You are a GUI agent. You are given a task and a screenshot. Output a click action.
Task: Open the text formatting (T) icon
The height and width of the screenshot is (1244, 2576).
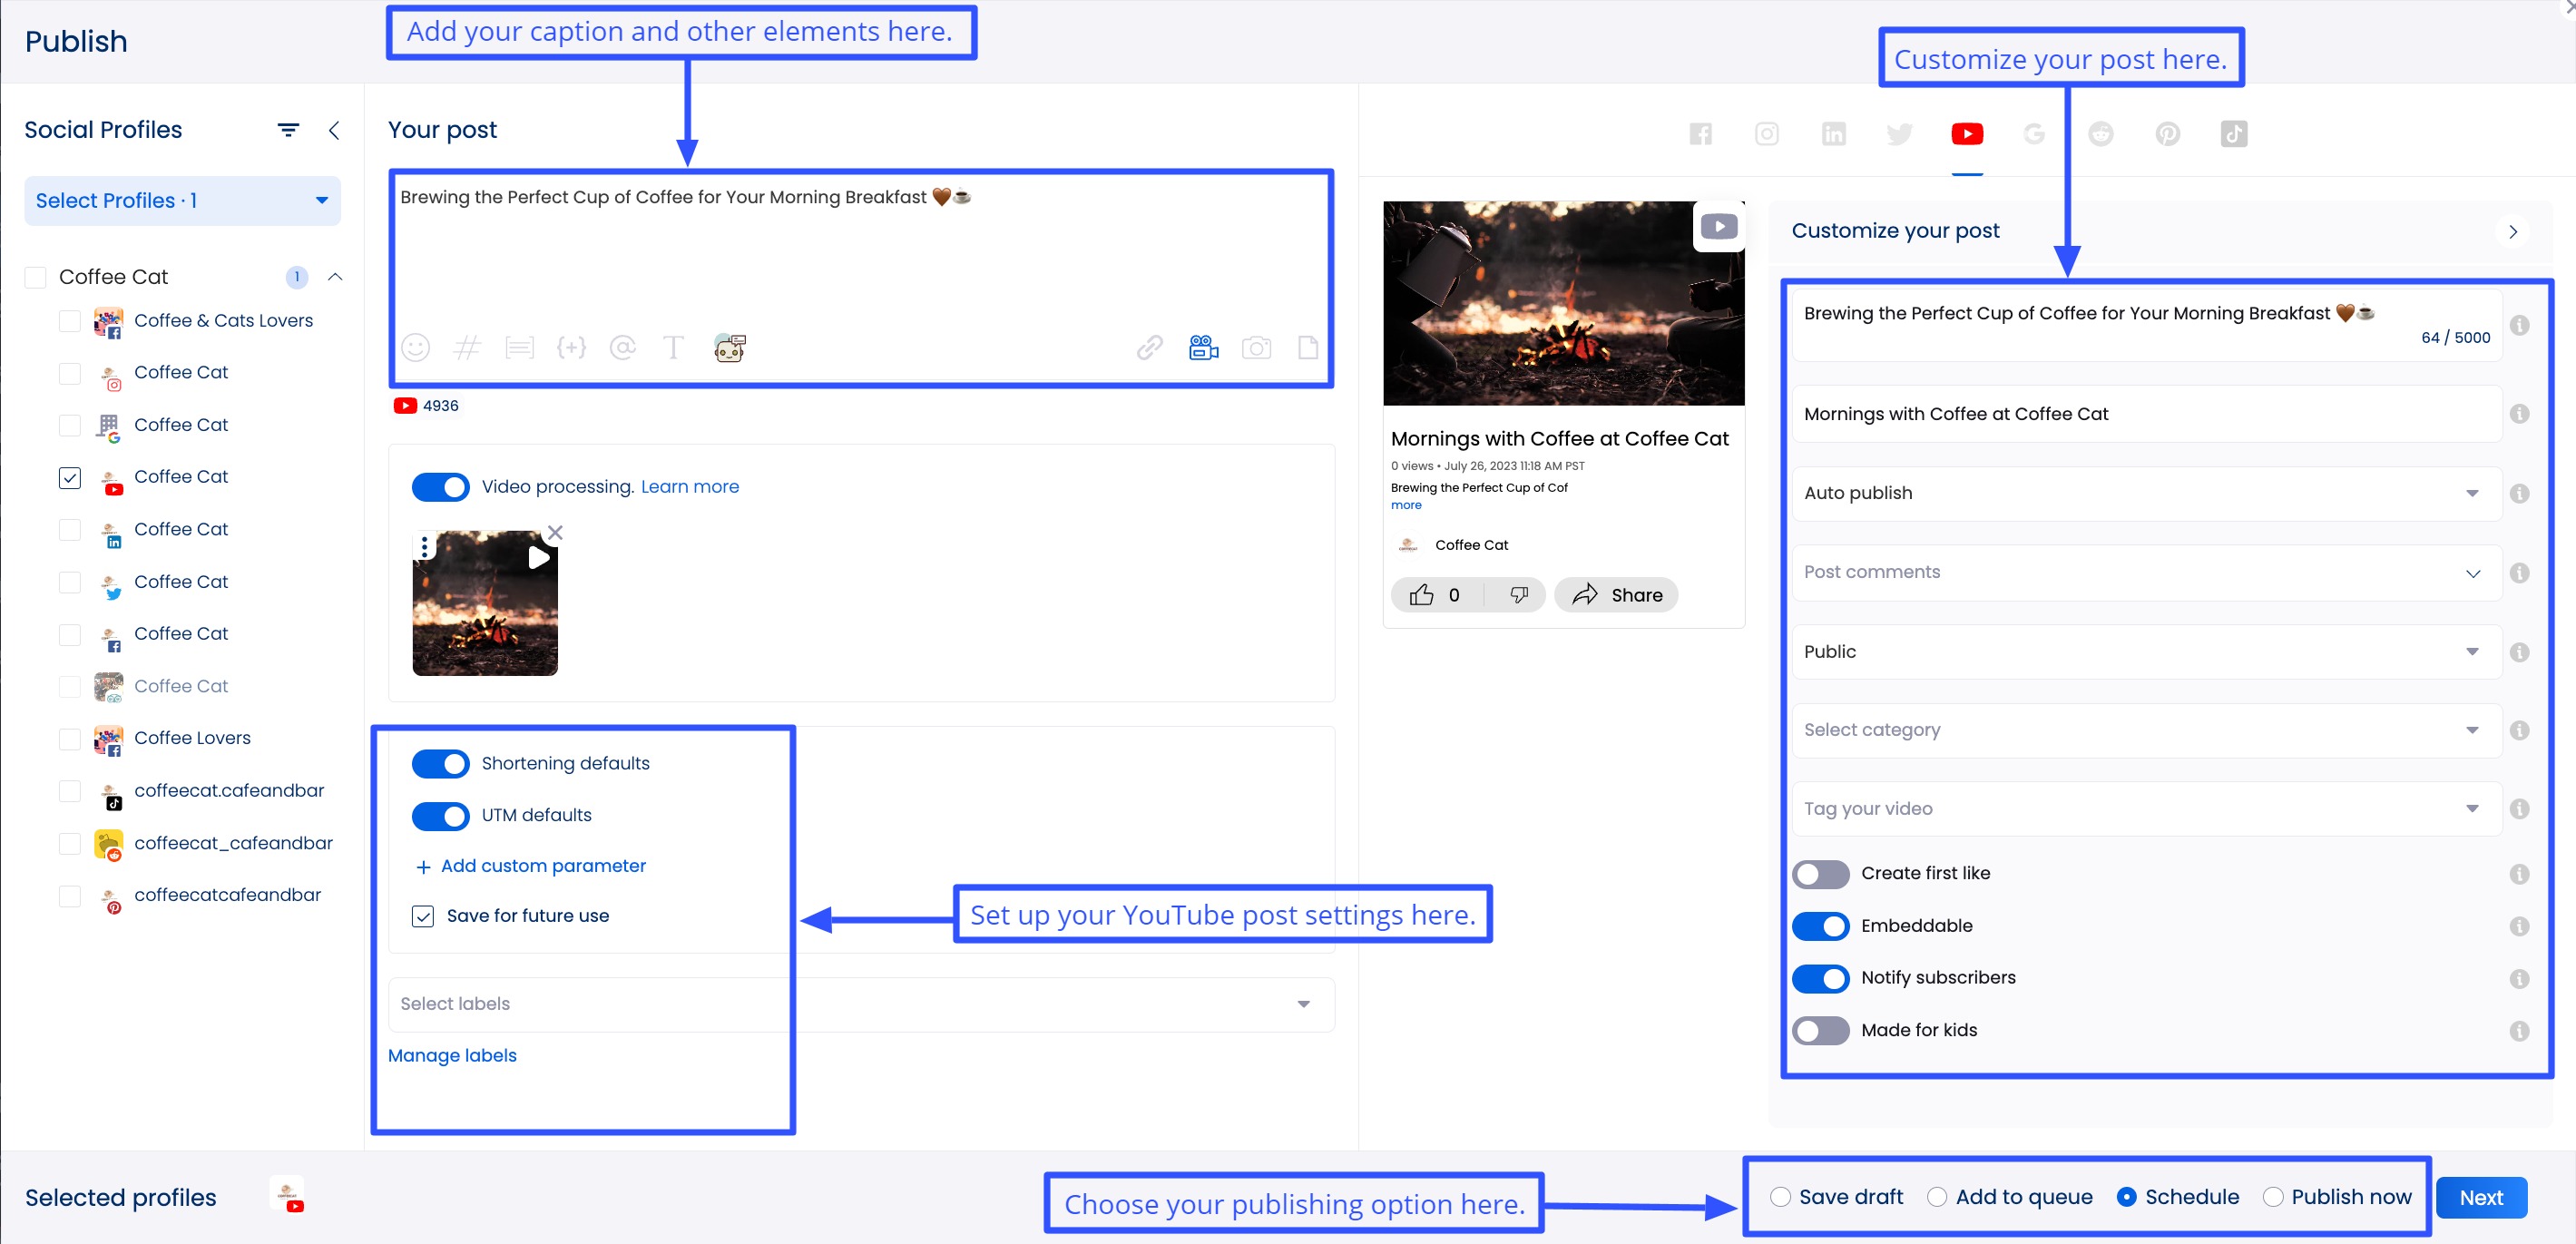673,347
